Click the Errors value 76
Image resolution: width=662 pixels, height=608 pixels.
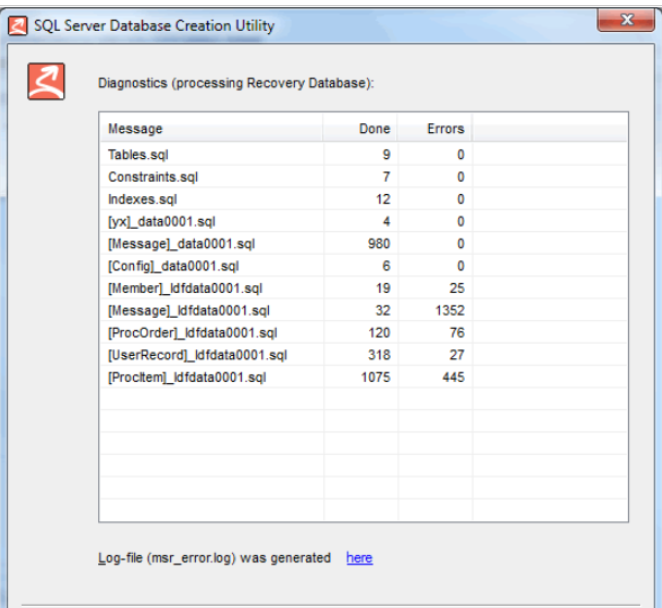[457, 333]
